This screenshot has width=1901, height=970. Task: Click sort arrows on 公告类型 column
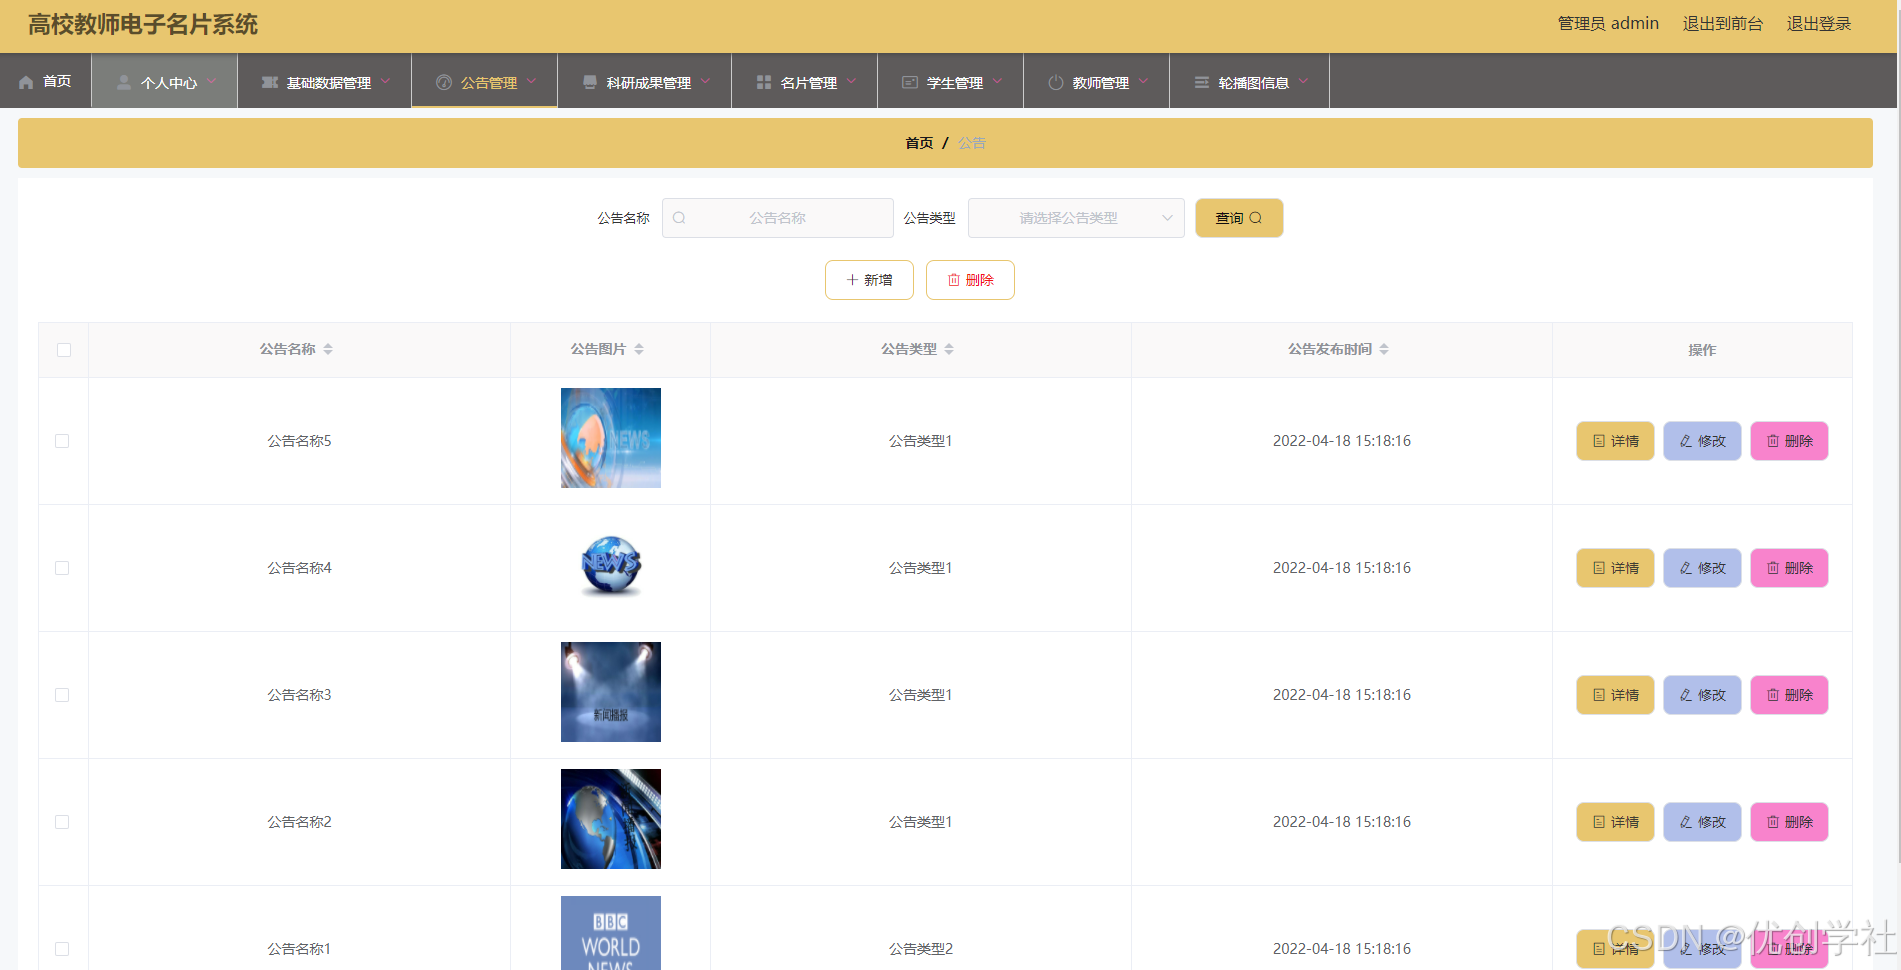point(949,349)
